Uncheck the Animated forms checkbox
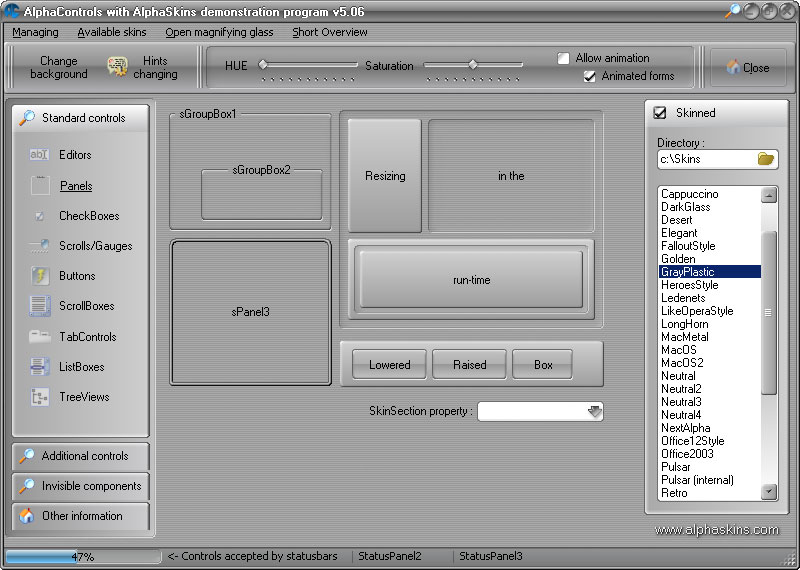Viewport: 800px width, 570px height. [590, 77]
